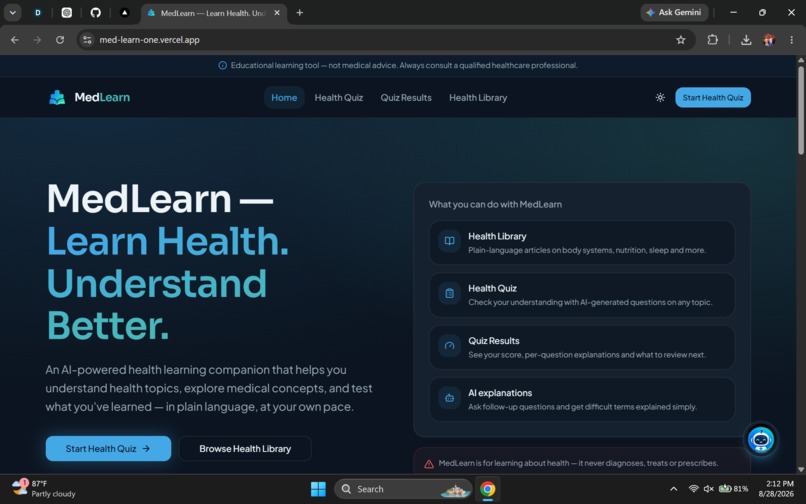This screenshot has height=504, width=806.
Task: Open Quiz Results from the navigation bar
Action: pos(406,98)
